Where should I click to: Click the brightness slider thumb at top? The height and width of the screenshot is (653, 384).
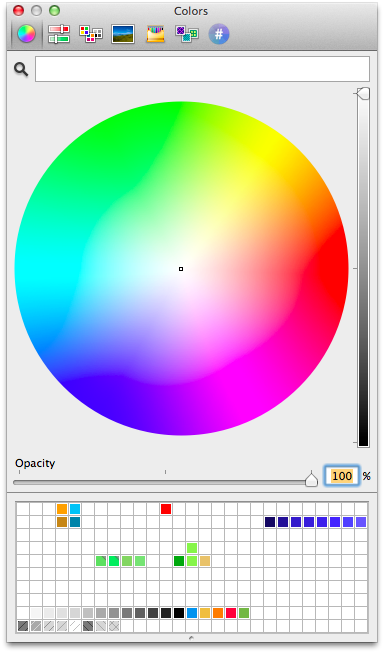[x=363, y=93]
